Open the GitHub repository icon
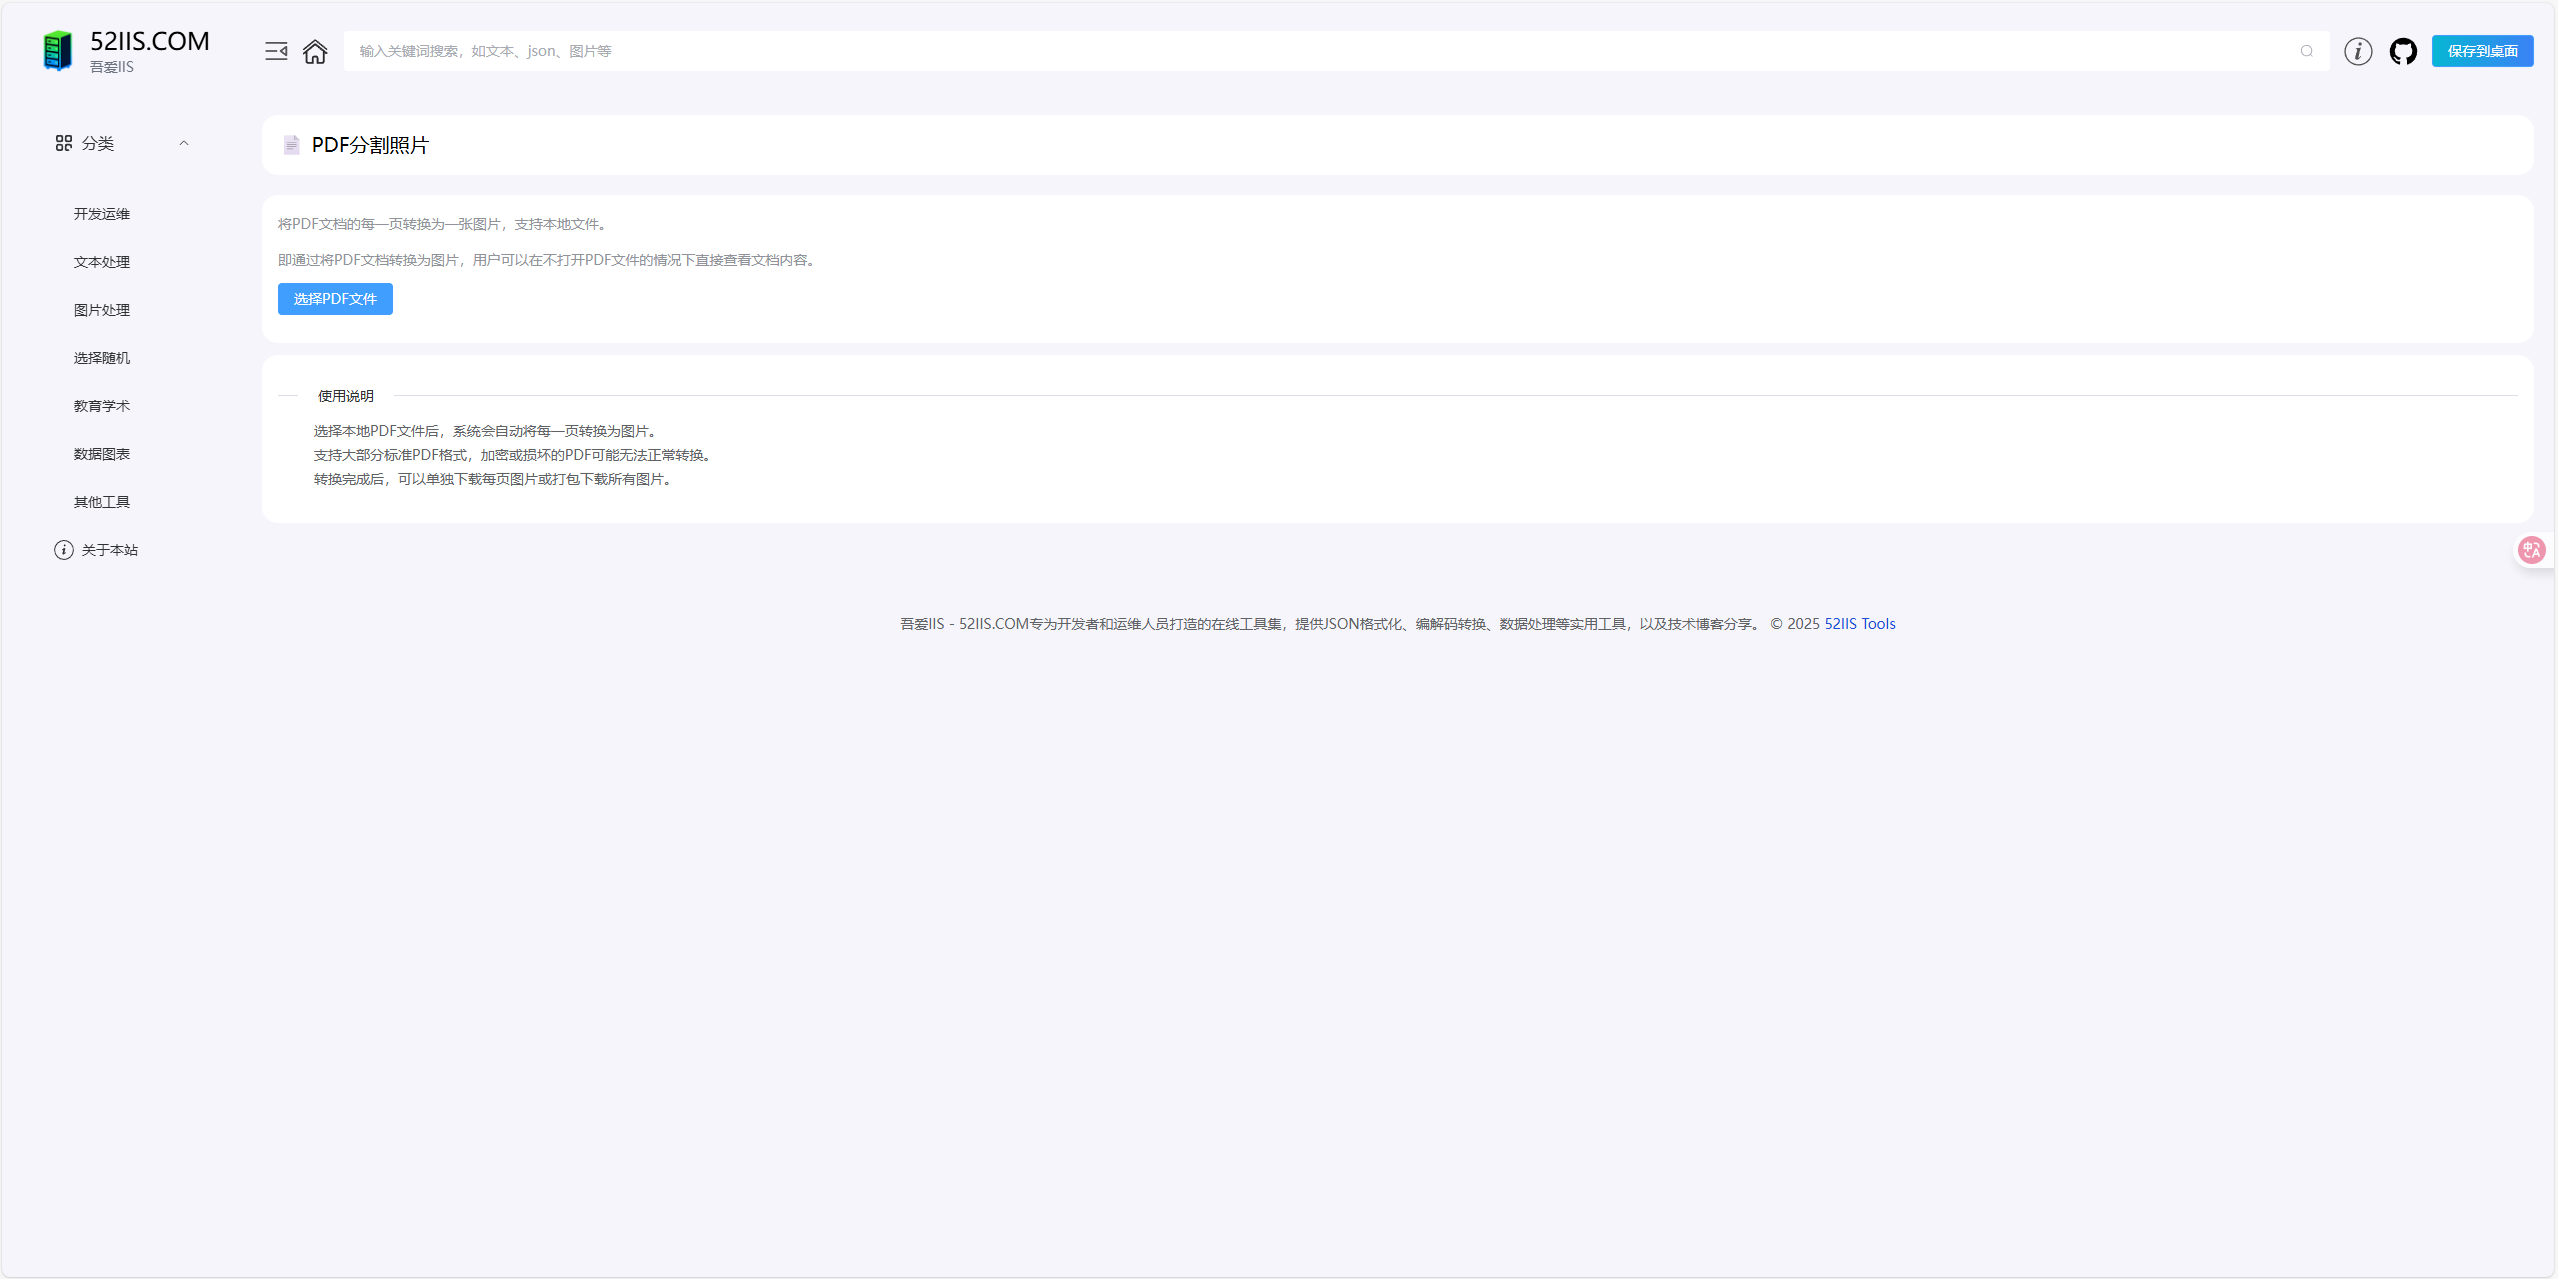The height and width of the screenshot is (1279, 2558). [2402, 51]
